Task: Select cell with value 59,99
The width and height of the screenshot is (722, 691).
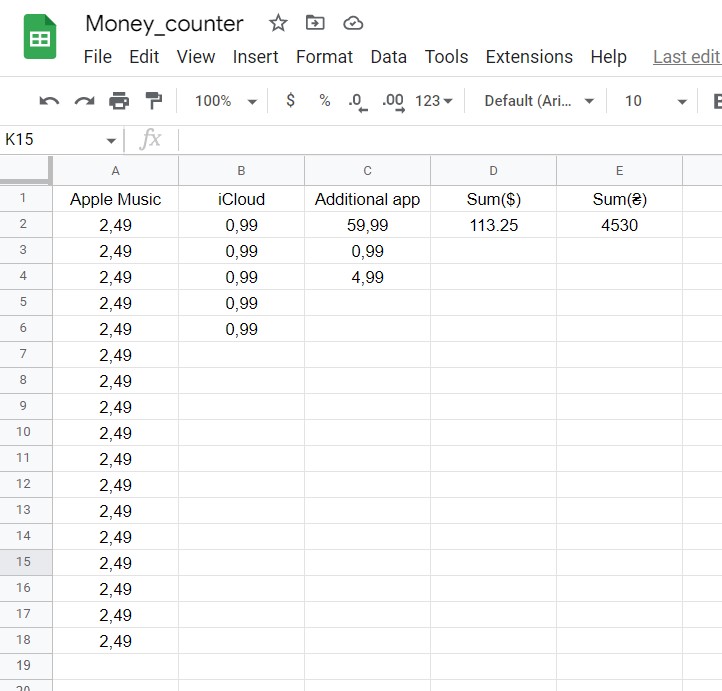Action: pyautogui.click(x=367, y=225)
